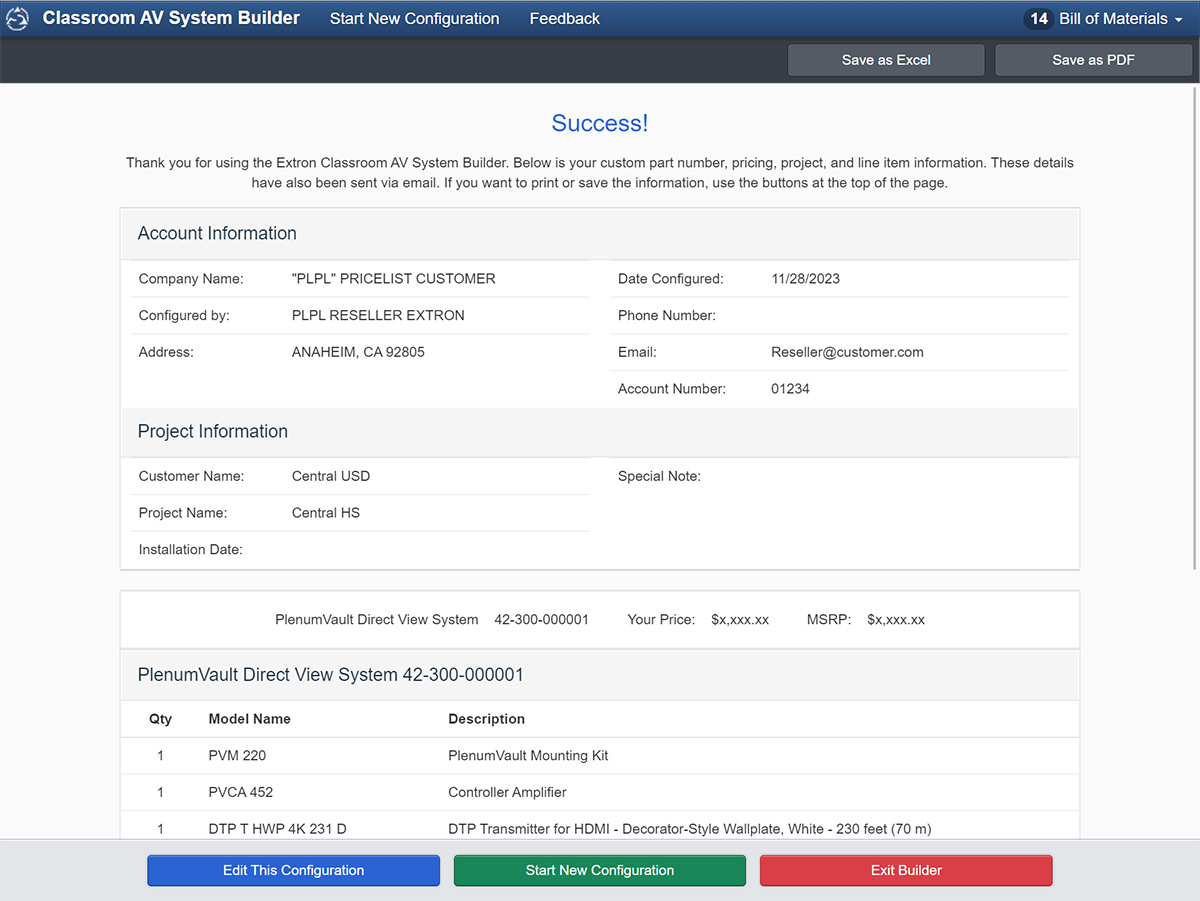The width and height of the screenshot is (1200, 901).
Task: Open the Feedback menu item
Action: click(x=565, y=19)
